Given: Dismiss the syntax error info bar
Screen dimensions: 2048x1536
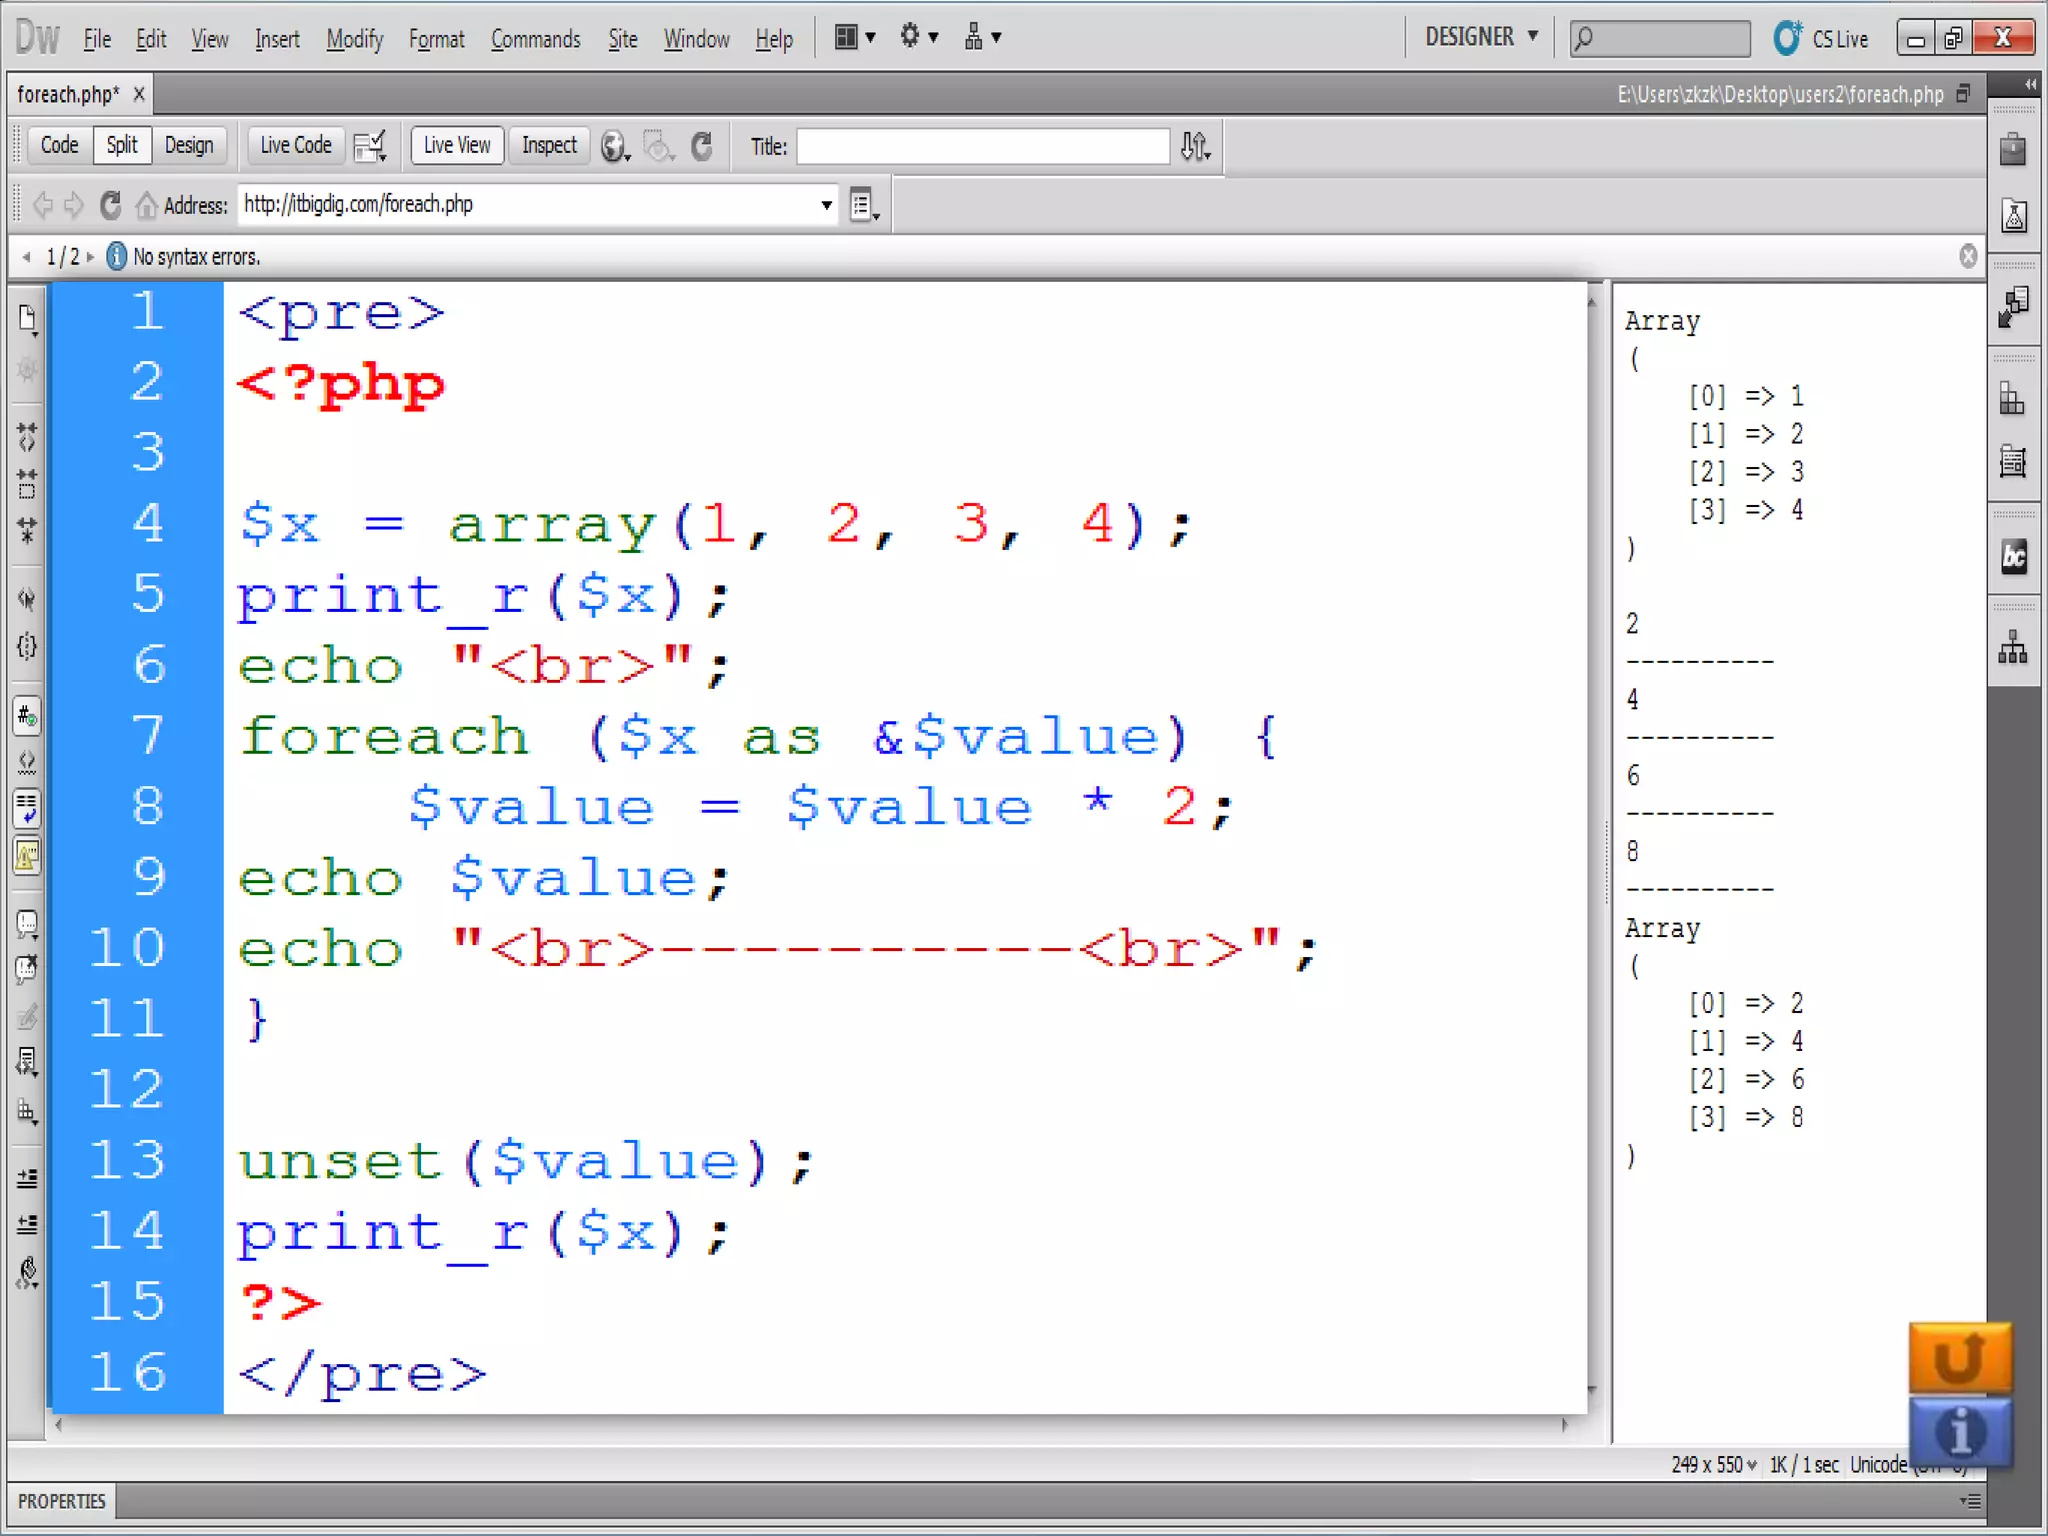Looking at the screenshot, I should point(1968,256).
